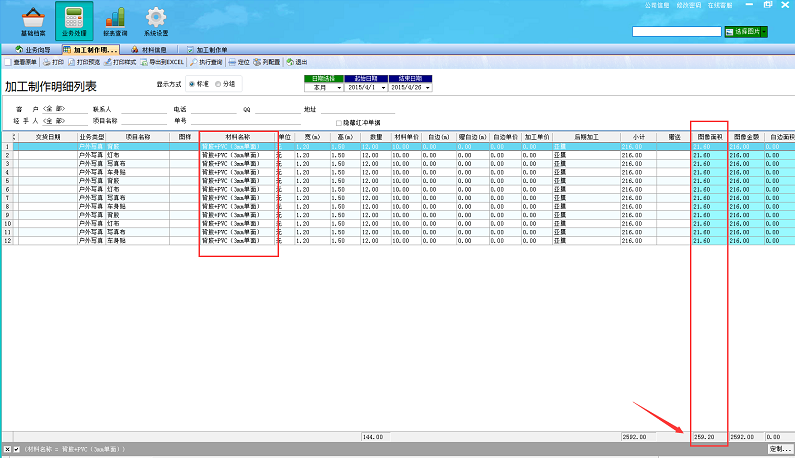This screenshot has width=795, height=458.
Task: Open the 起始日期 date dropdown
Action: pos(383,88)
